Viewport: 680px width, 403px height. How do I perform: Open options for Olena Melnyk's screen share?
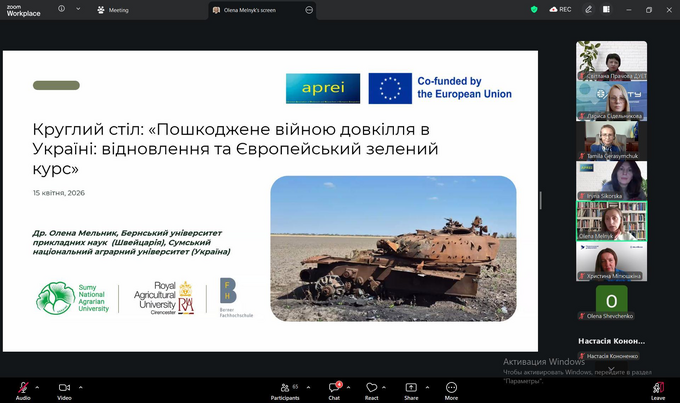tap(309, 10)
